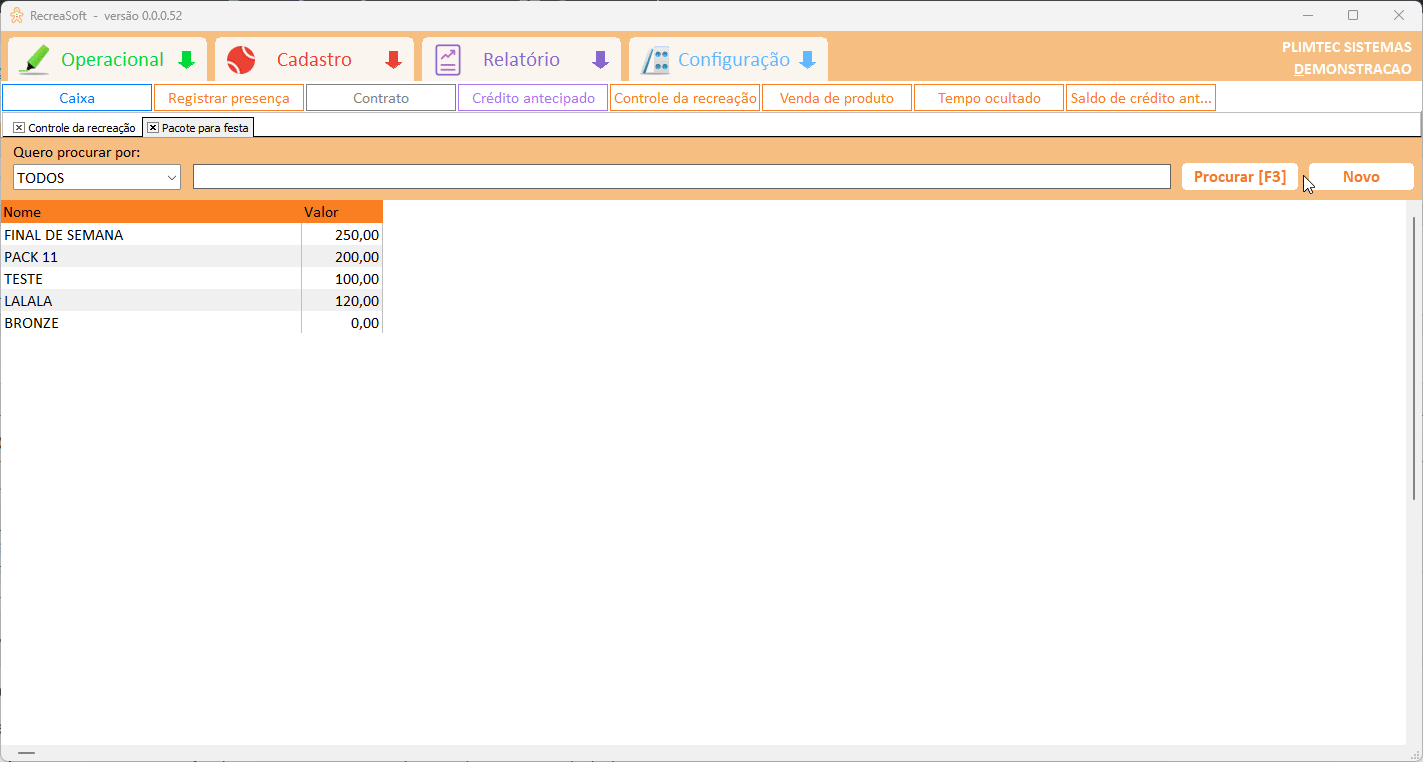Open the Caixa shortcut
This screenshot has height=762, width=1423.
77,98
